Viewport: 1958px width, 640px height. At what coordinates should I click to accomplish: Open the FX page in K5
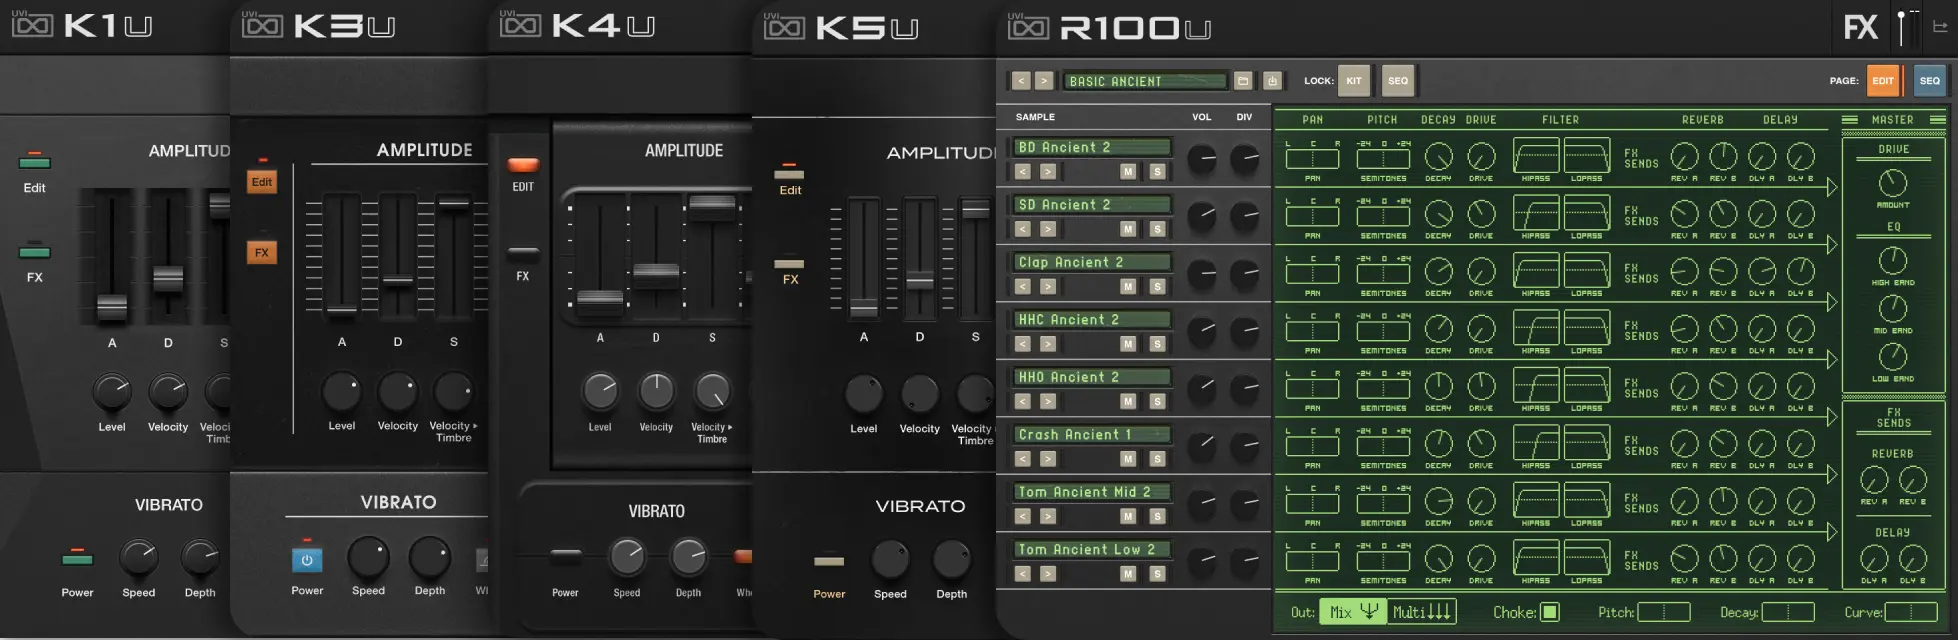[x=790, y=264]
